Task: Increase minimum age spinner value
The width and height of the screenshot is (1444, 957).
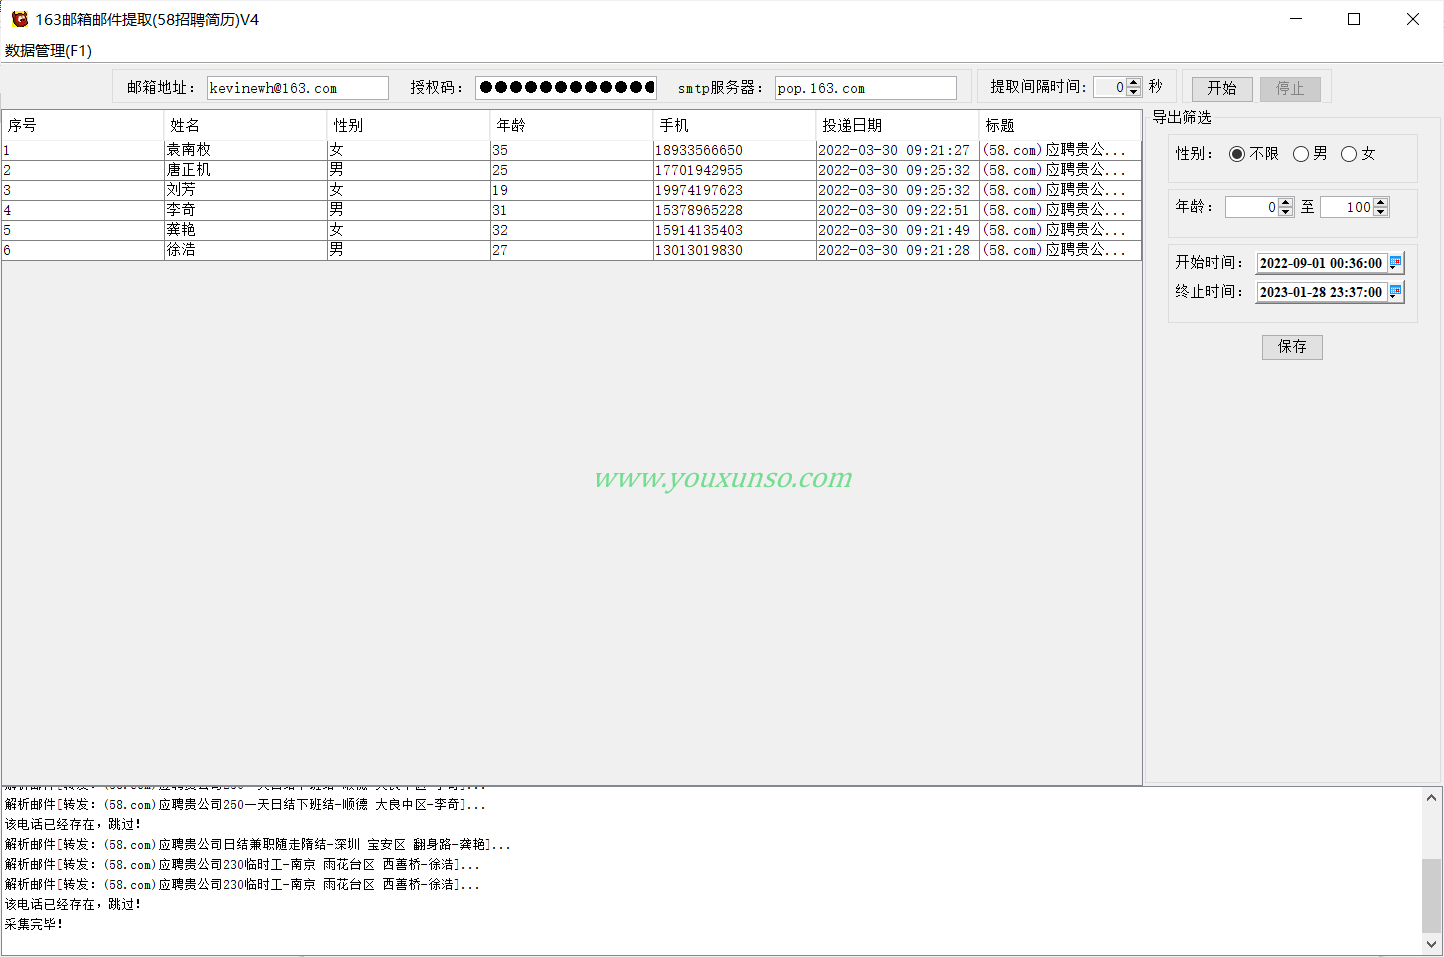Action: click(x=1286, y=203)
